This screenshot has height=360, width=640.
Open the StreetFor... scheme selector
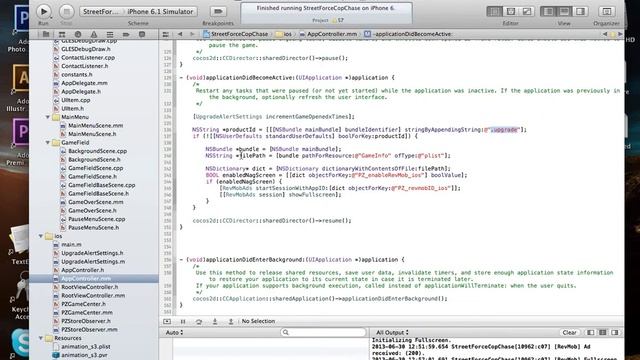coord(100,11)
